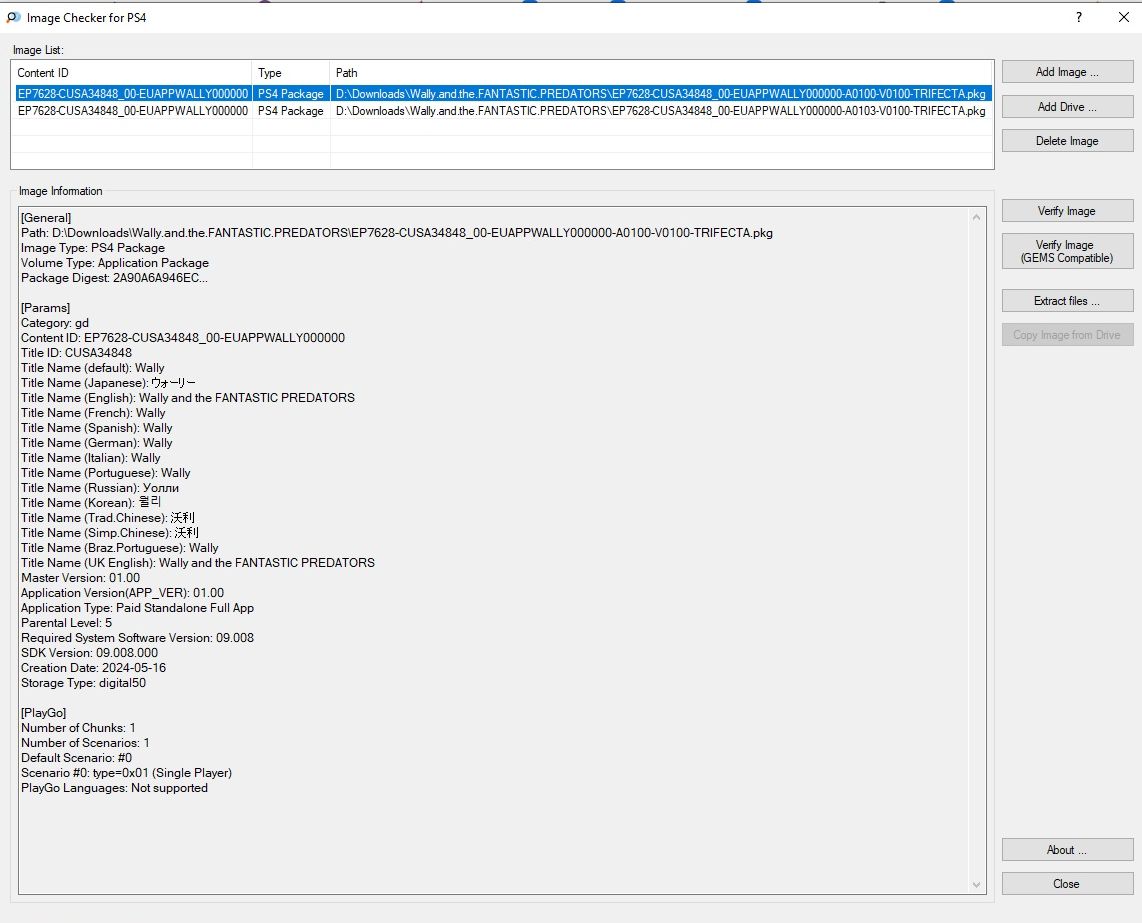This screenshot has width=1142, height=923.
Task: Open the About dialog
Action: click(1067, 849)
